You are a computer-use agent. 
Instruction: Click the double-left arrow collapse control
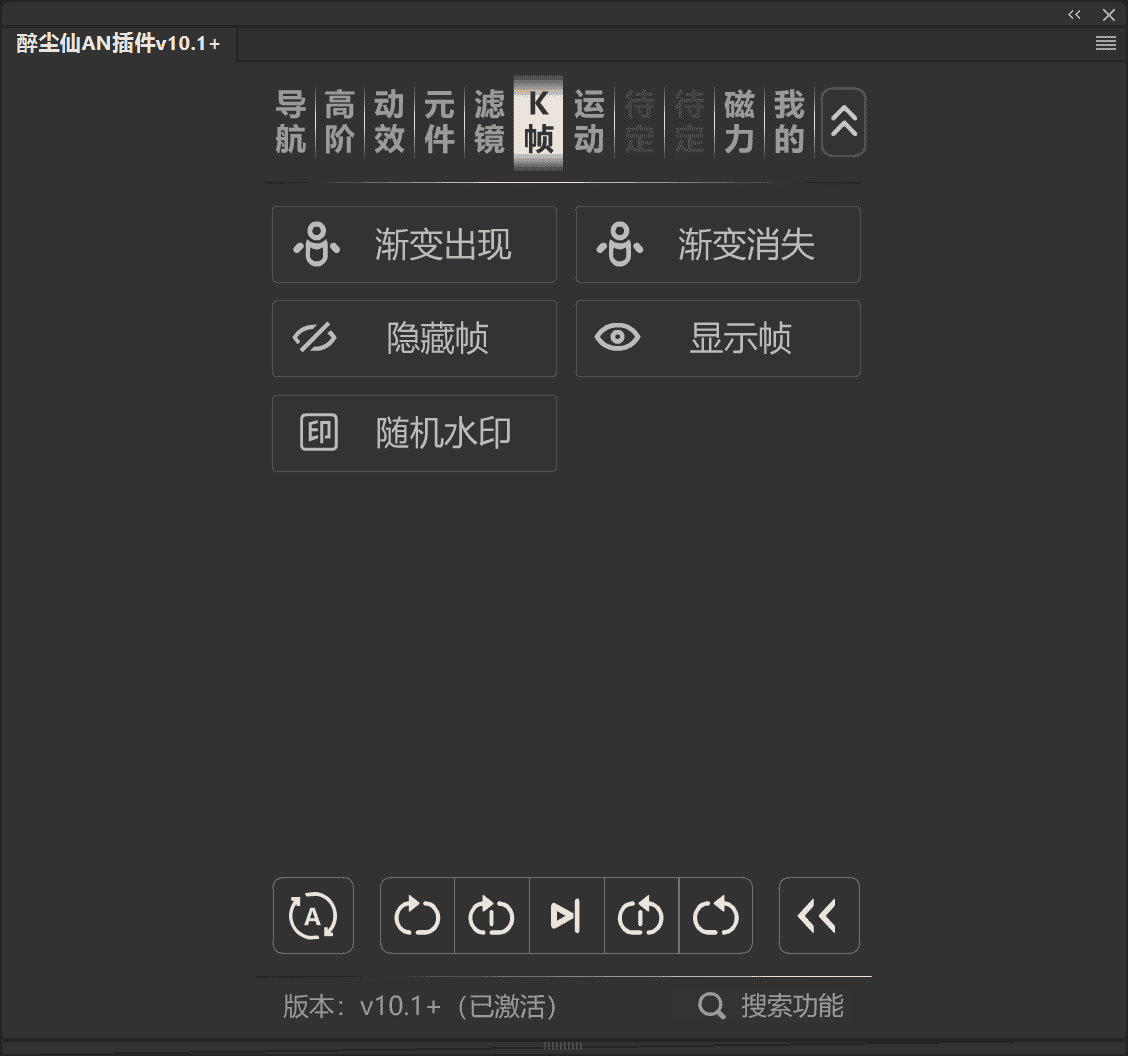click(819, 915)
